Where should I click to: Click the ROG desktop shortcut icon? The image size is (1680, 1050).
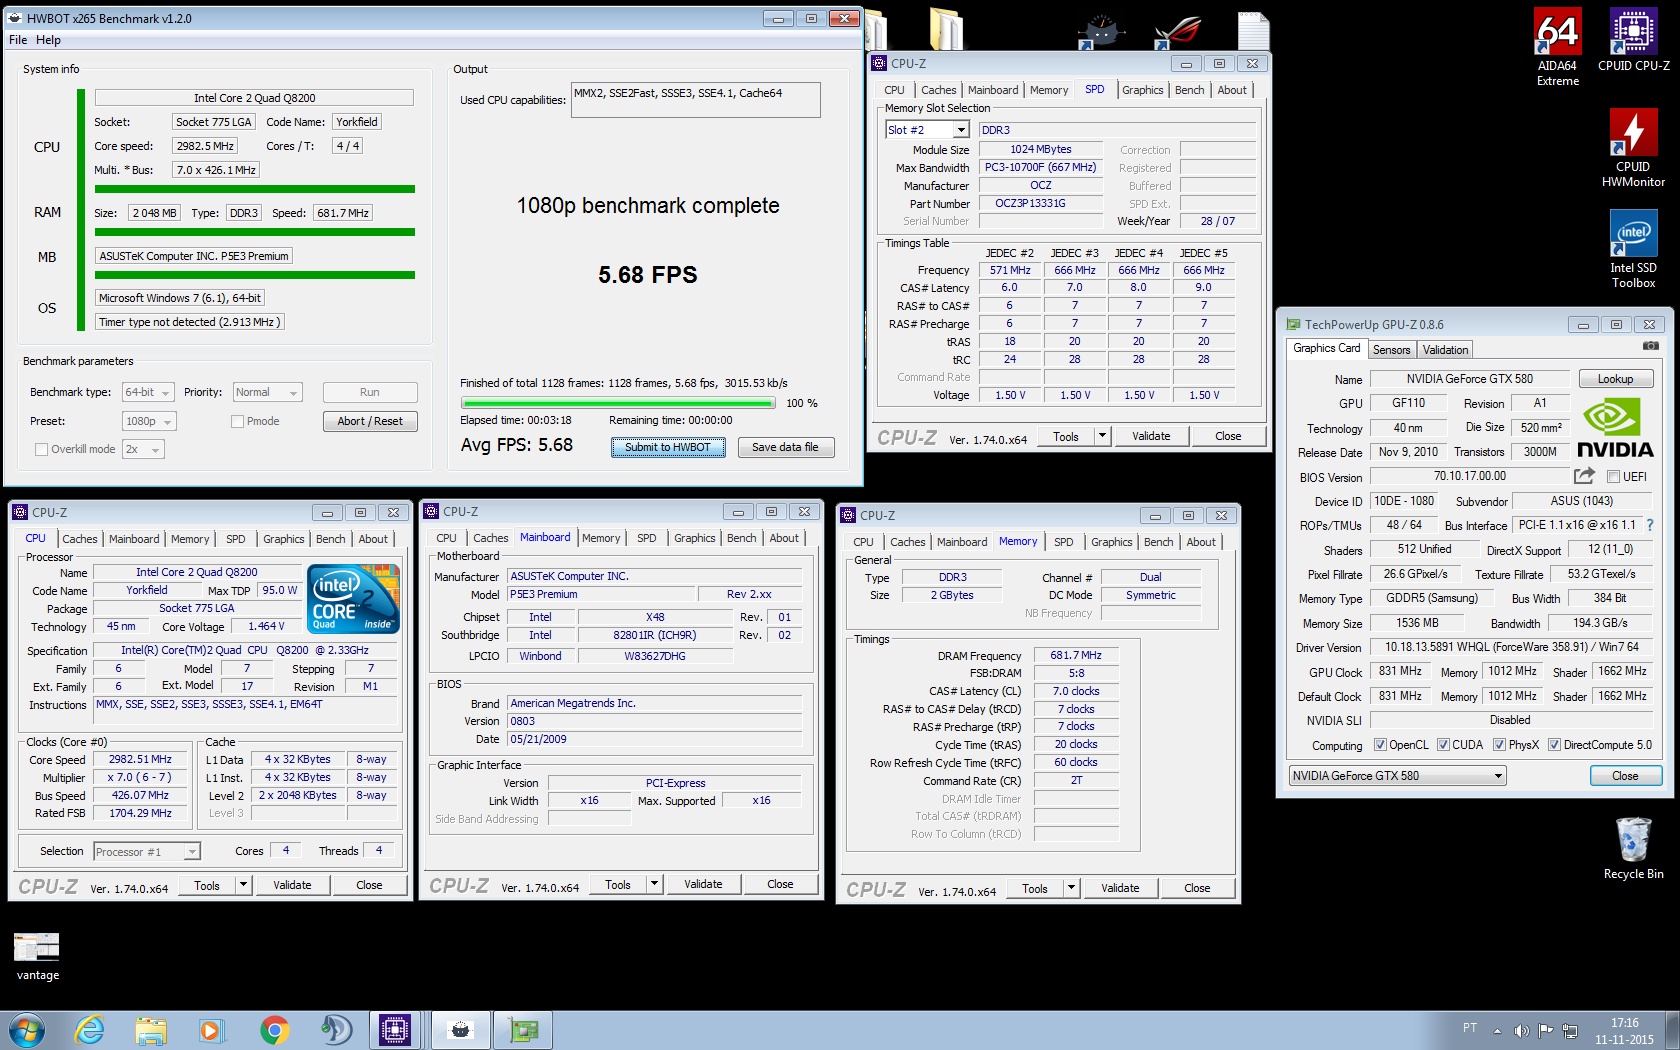[x=1178, y=30]
